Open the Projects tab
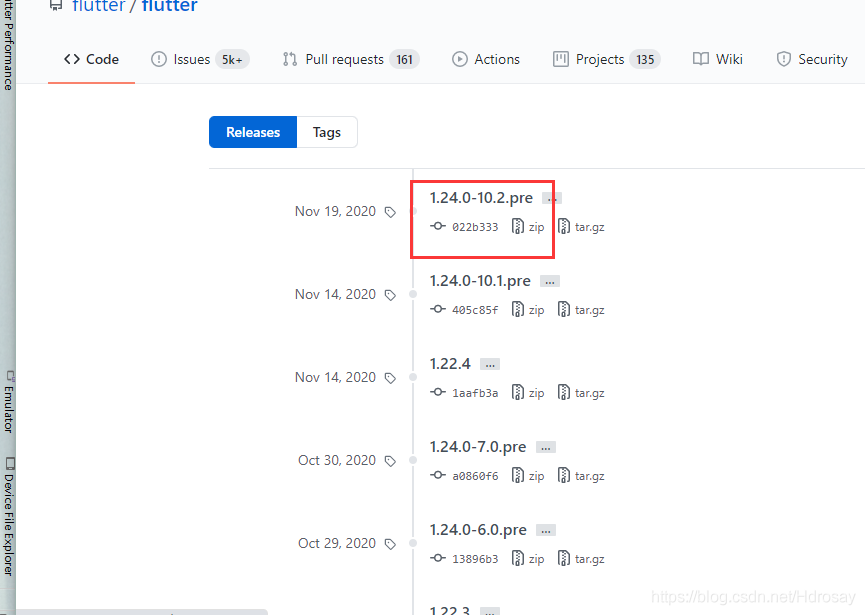The width and height of the screenshot is (865, 615). click(x=606, y=59)
